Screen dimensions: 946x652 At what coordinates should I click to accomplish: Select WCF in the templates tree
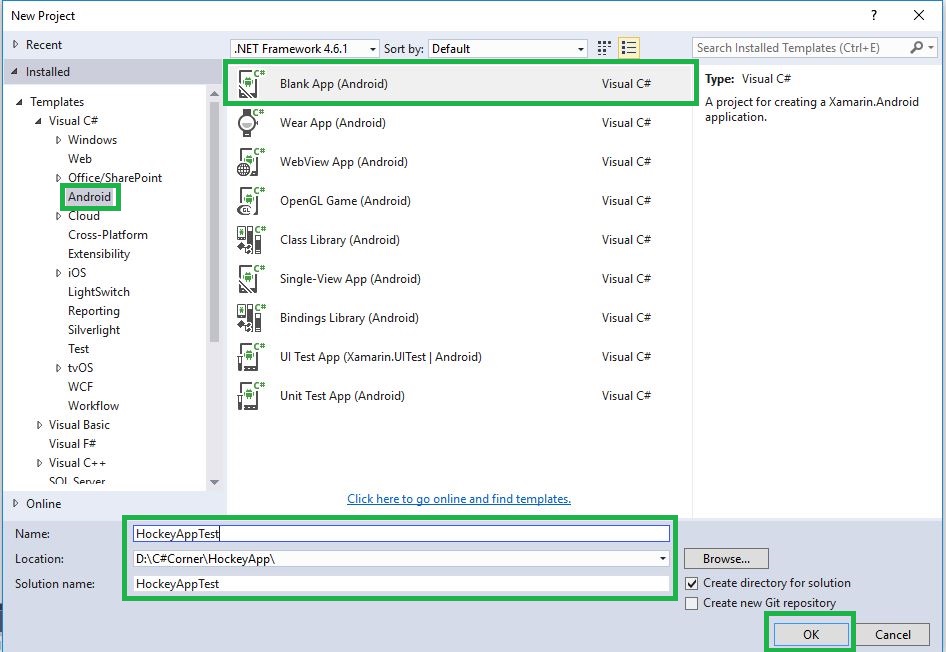click(x=80, y=387)
